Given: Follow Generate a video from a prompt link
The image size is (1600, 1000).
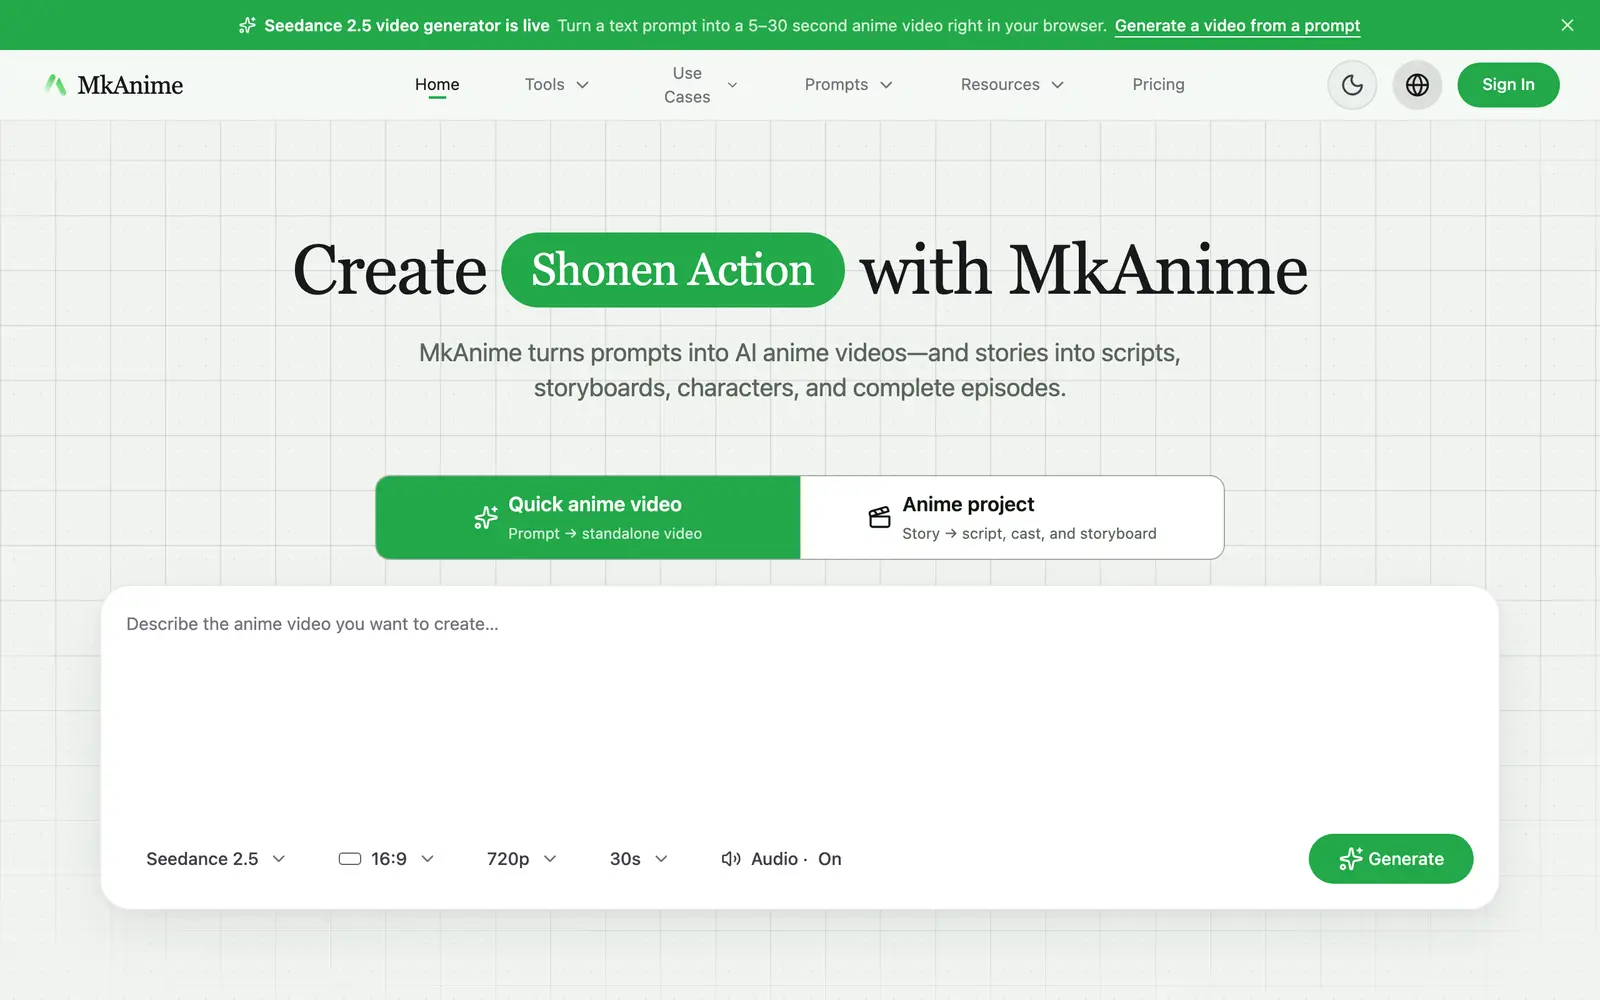Looking at the screenshot, I should 1237,25.
